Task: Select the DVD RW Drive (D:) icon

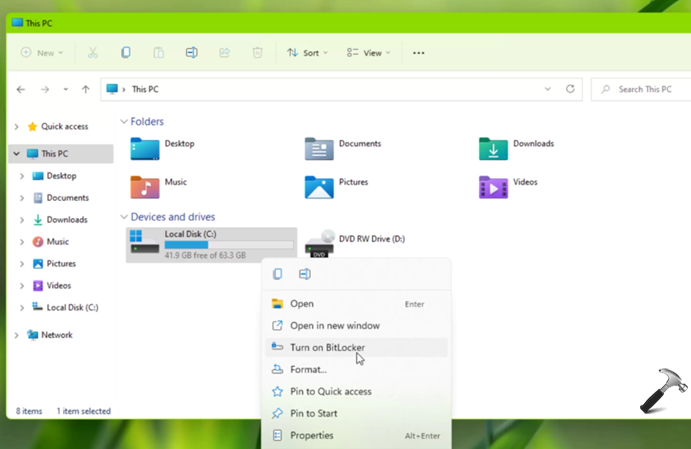Action: 320,244
